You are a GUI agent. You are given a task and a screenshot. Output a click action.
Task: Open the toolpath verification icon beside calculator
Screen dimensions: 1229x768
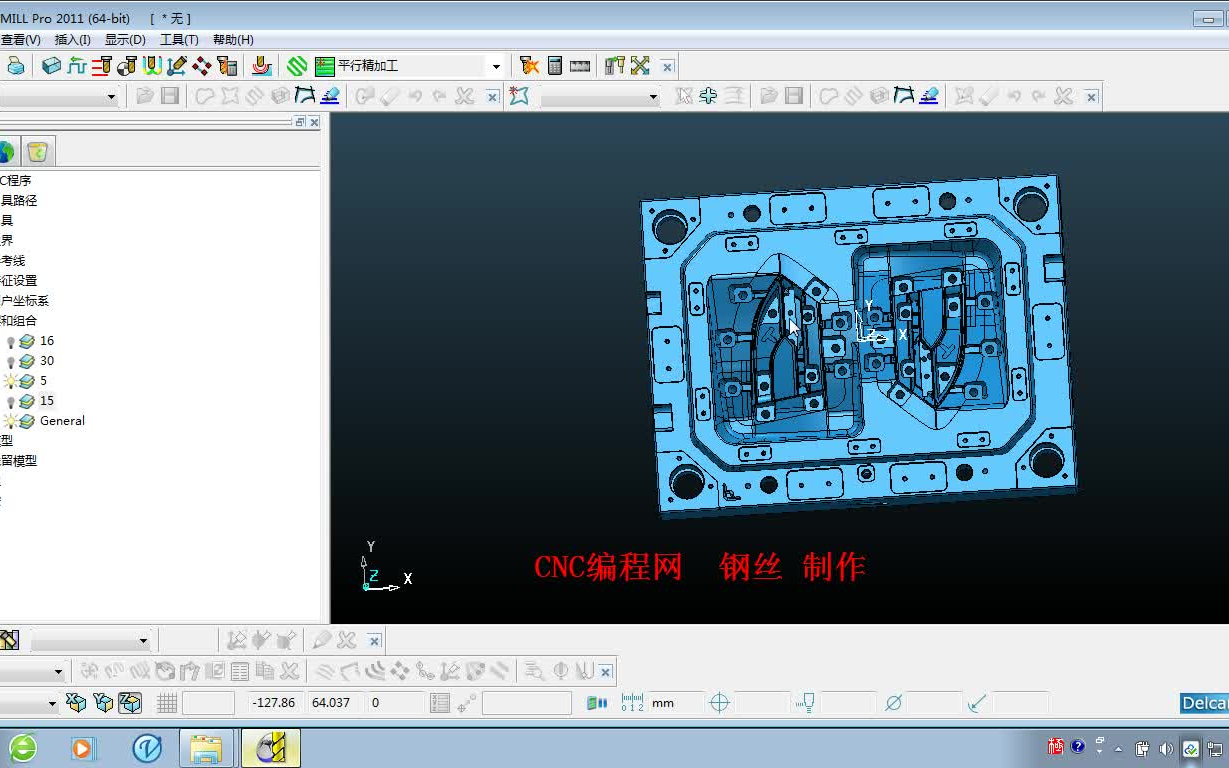529,66
